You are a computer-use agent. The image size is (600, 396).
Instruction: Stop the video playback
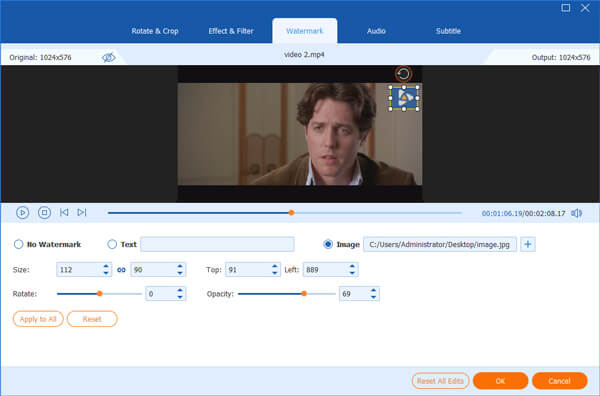[44, 212]
